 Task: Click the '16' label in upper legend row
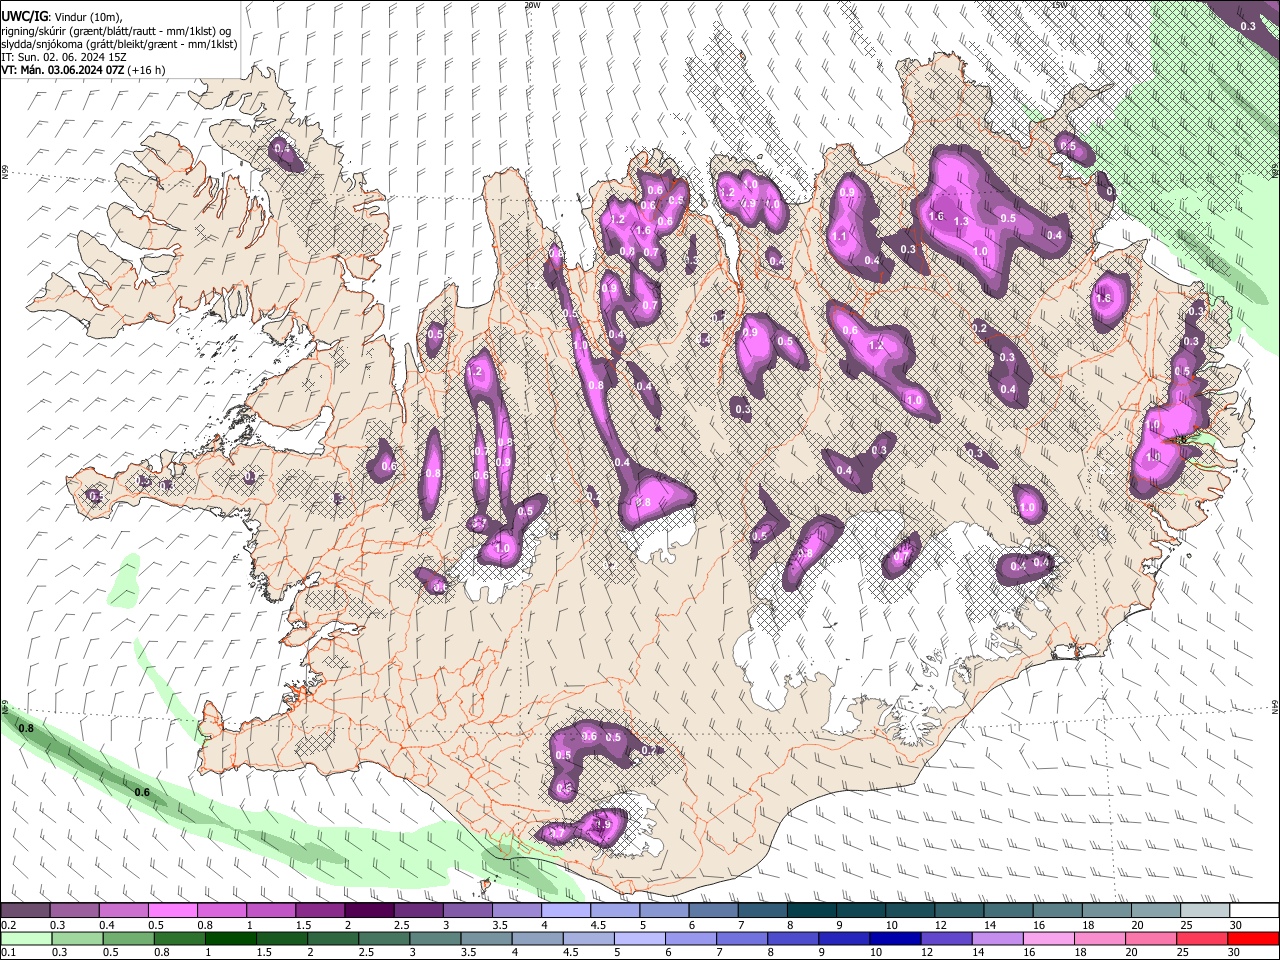point(1039,925)
